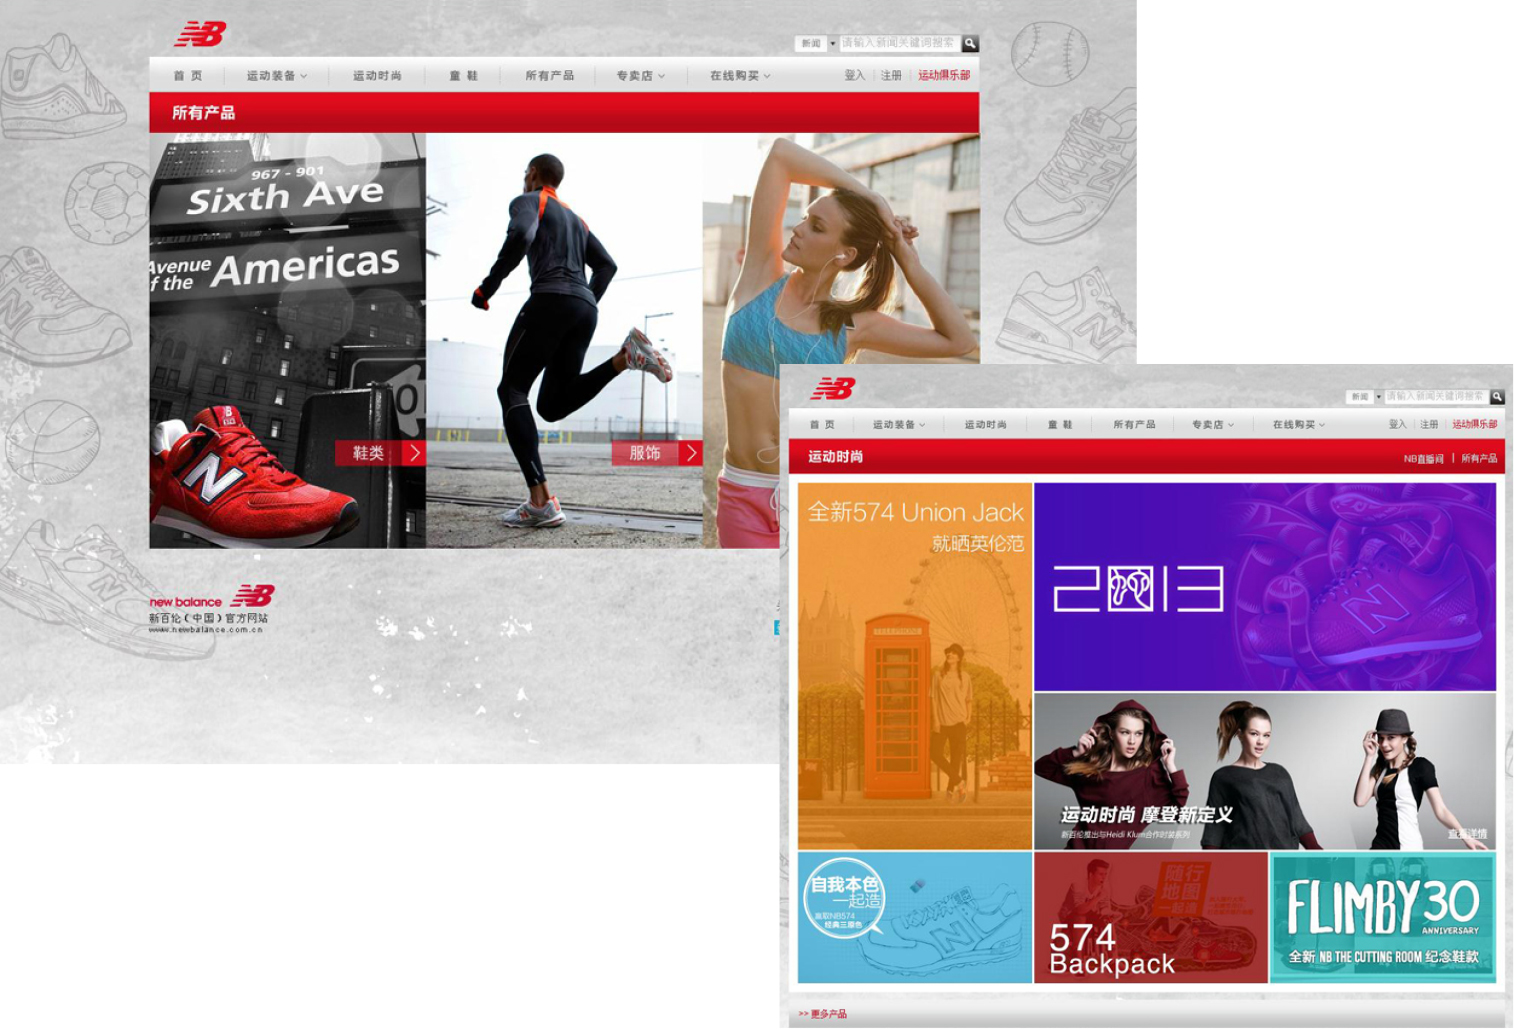This screenshot has height=1029, width=1514.
Task: Open 新闻 search category dropdown on 所有产品 page
Action: (x=817, y=44)
